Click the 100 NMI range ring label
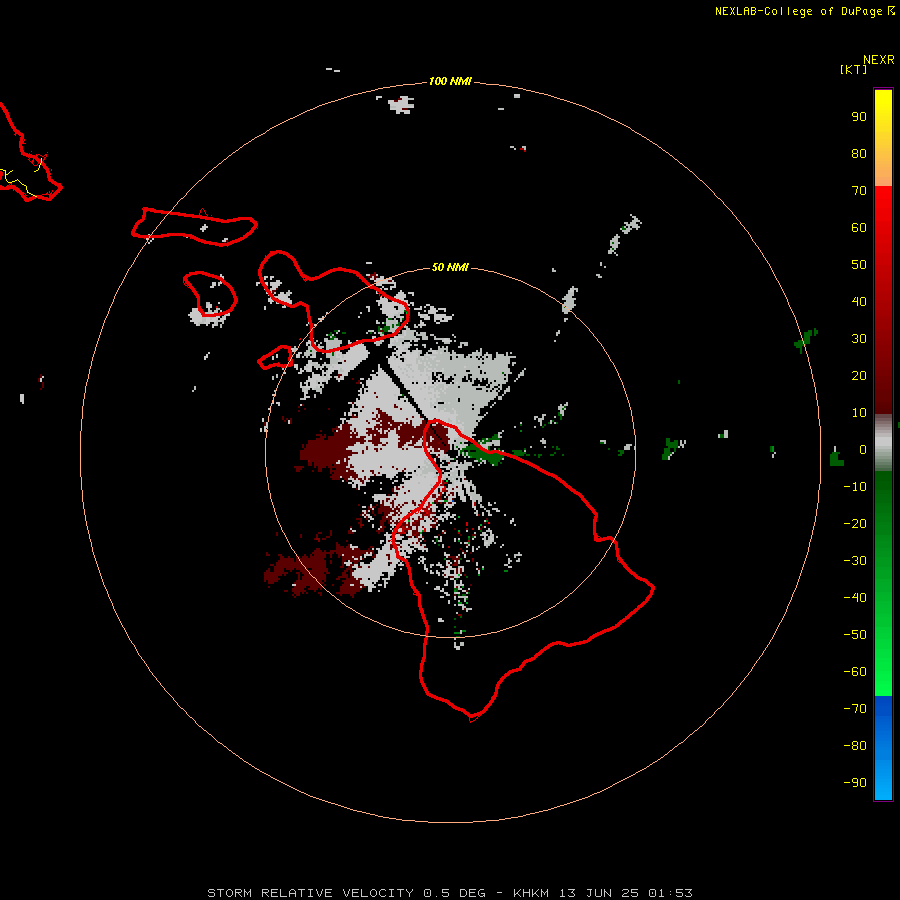 pyautogui.click(x=449, y=81)
